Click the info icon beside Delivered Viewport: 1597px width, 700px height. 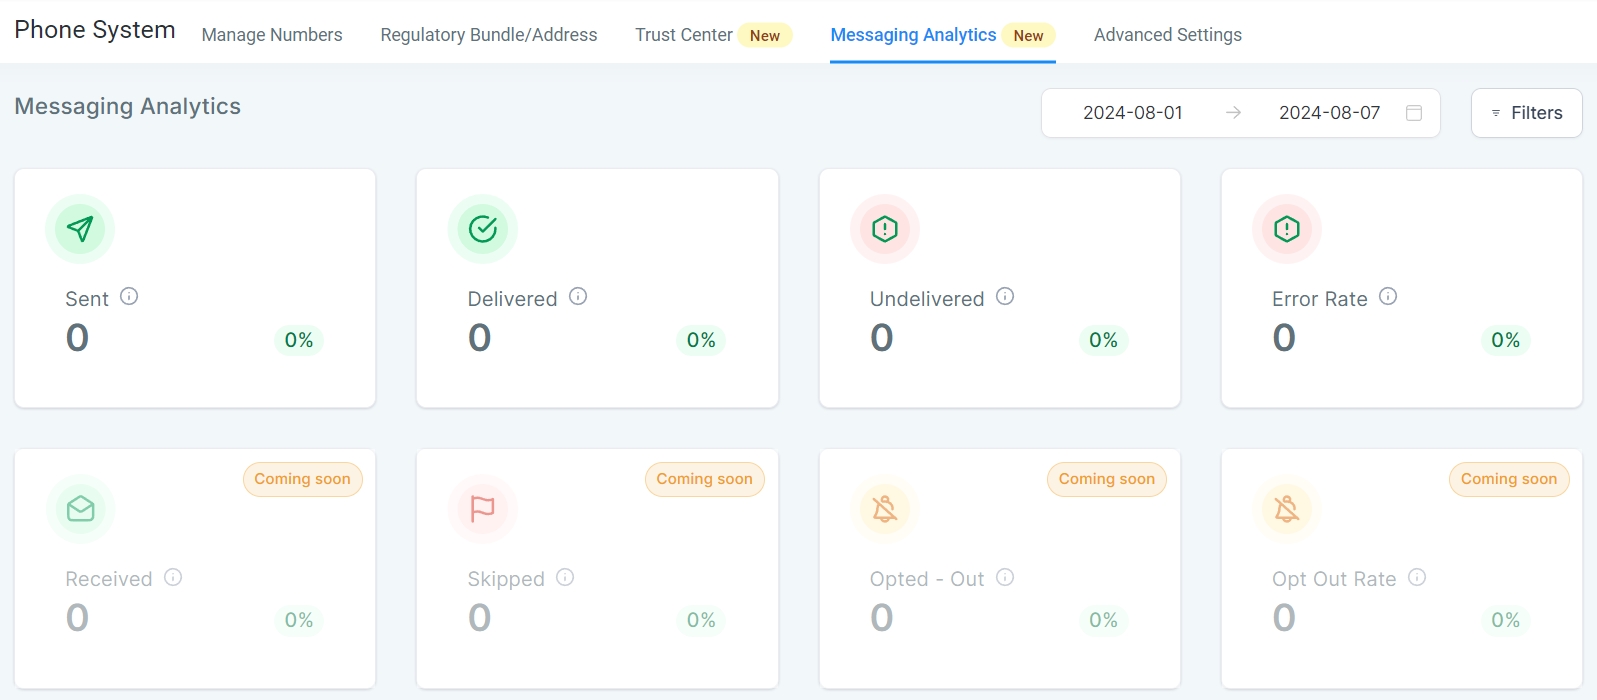(578, 296)
